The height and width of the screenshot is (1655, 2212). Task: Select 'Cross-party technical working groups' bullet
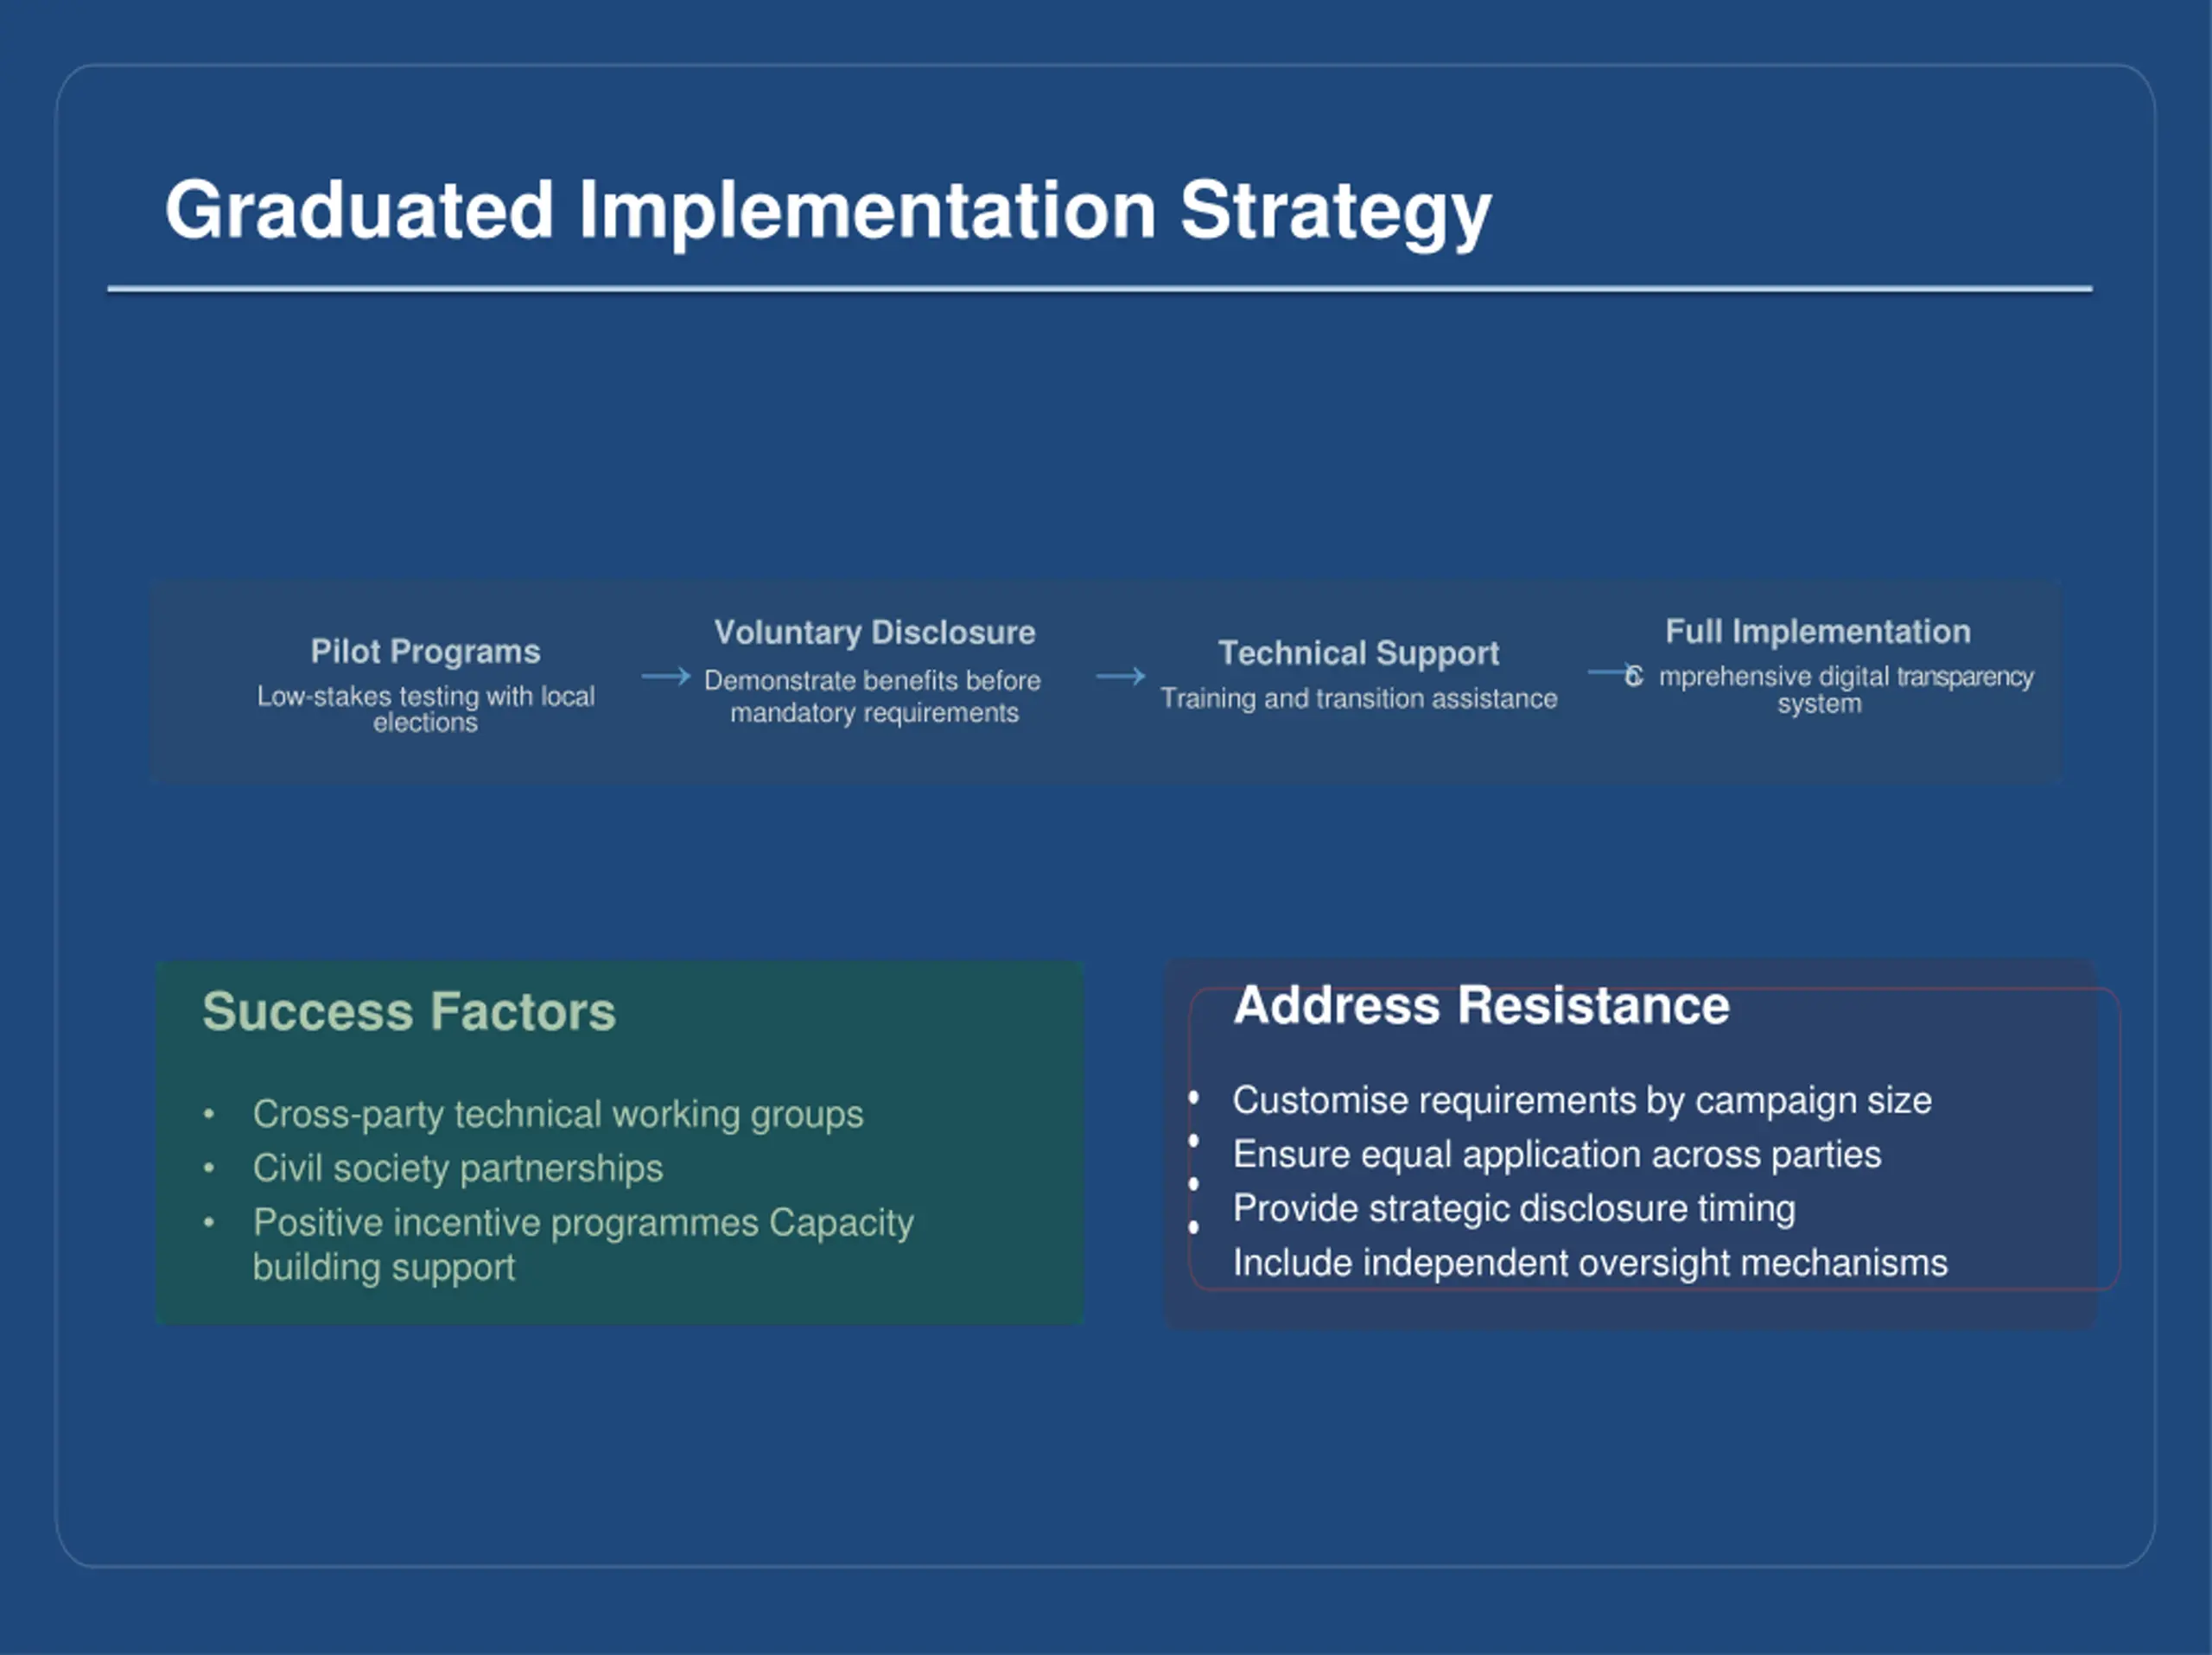[558, 1114]
